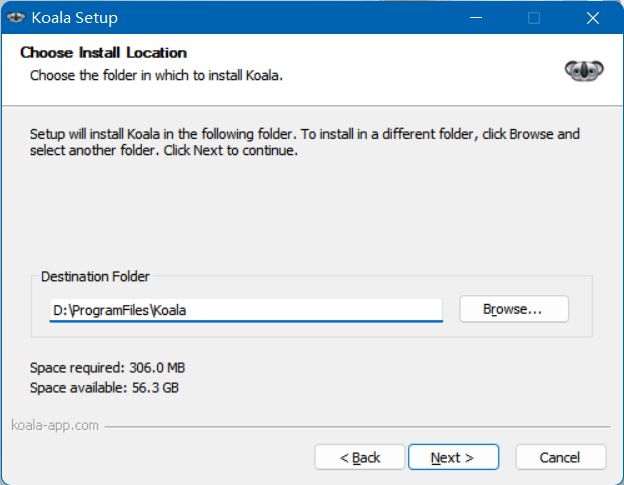624x485 pixels.
Task: Click the 'Koala Setup' window title
Action: click(74, 18)
